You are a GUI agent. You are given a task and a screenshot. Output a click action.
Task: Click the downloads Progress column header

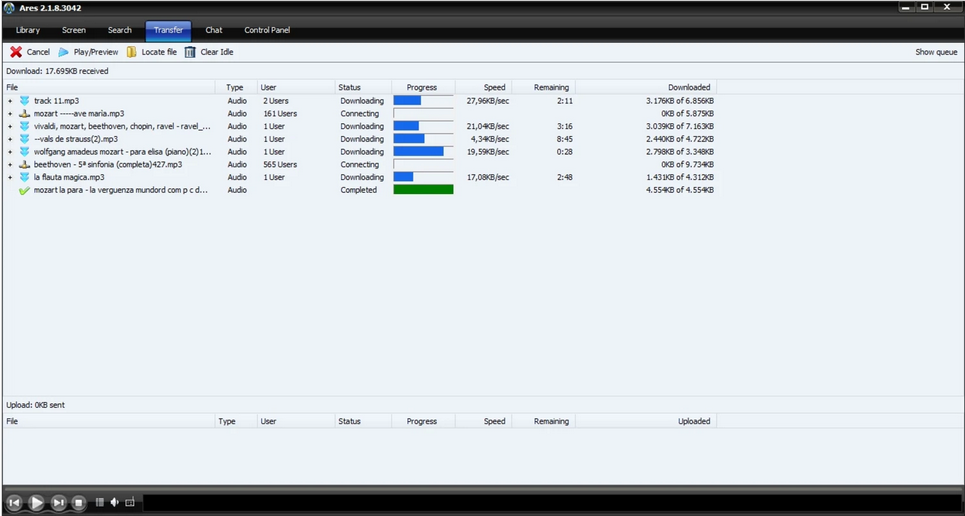click(423, 87)
